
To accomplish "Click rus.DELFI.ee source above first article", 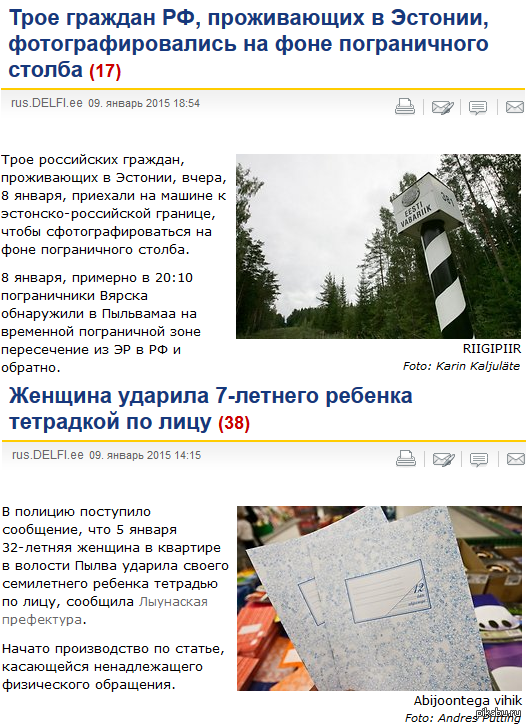I will 47,103.
